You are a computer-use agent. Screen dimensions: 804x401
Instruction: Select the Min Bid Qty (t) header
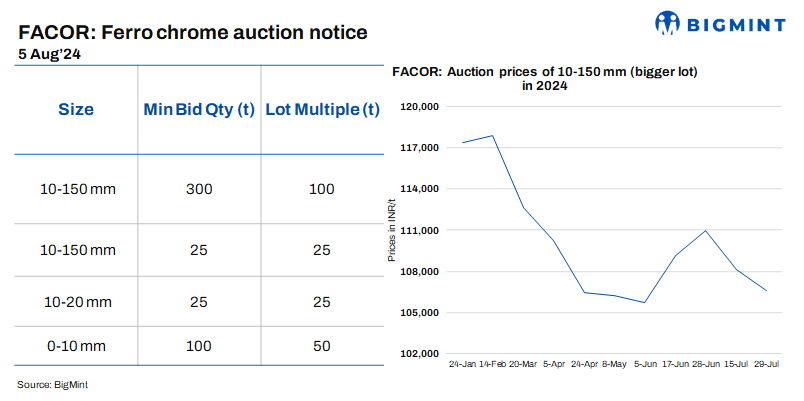pos(198,110)
